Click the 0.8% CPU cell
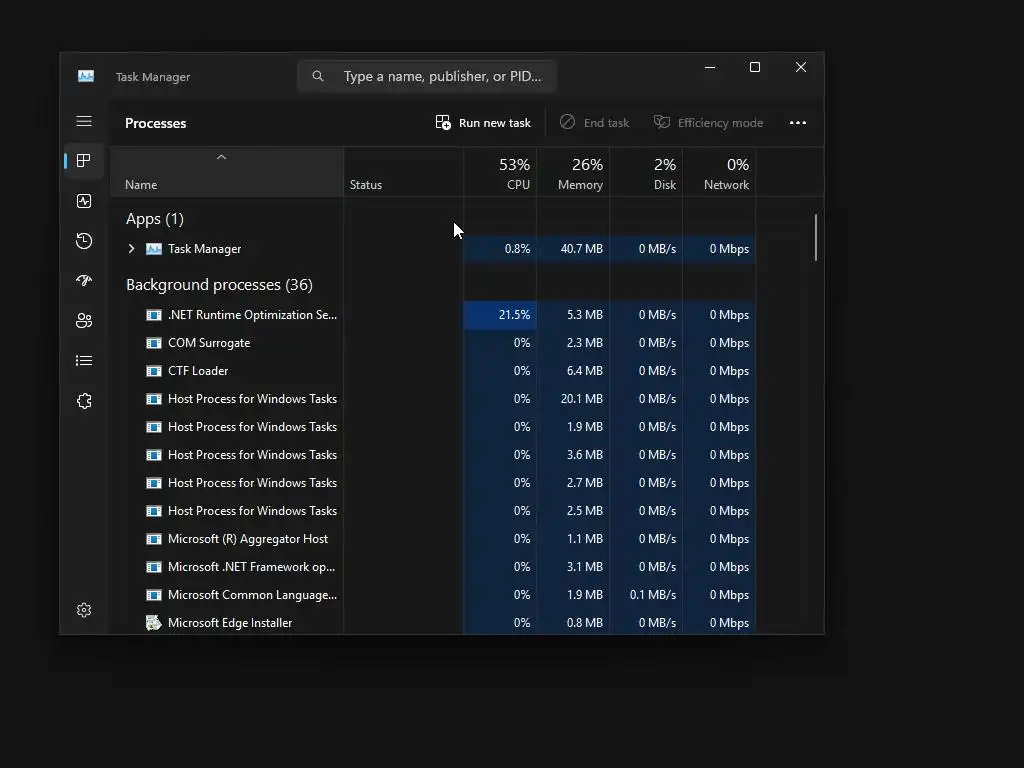Viewport: 1024px width, 768px height. click(x=500, y=249)
